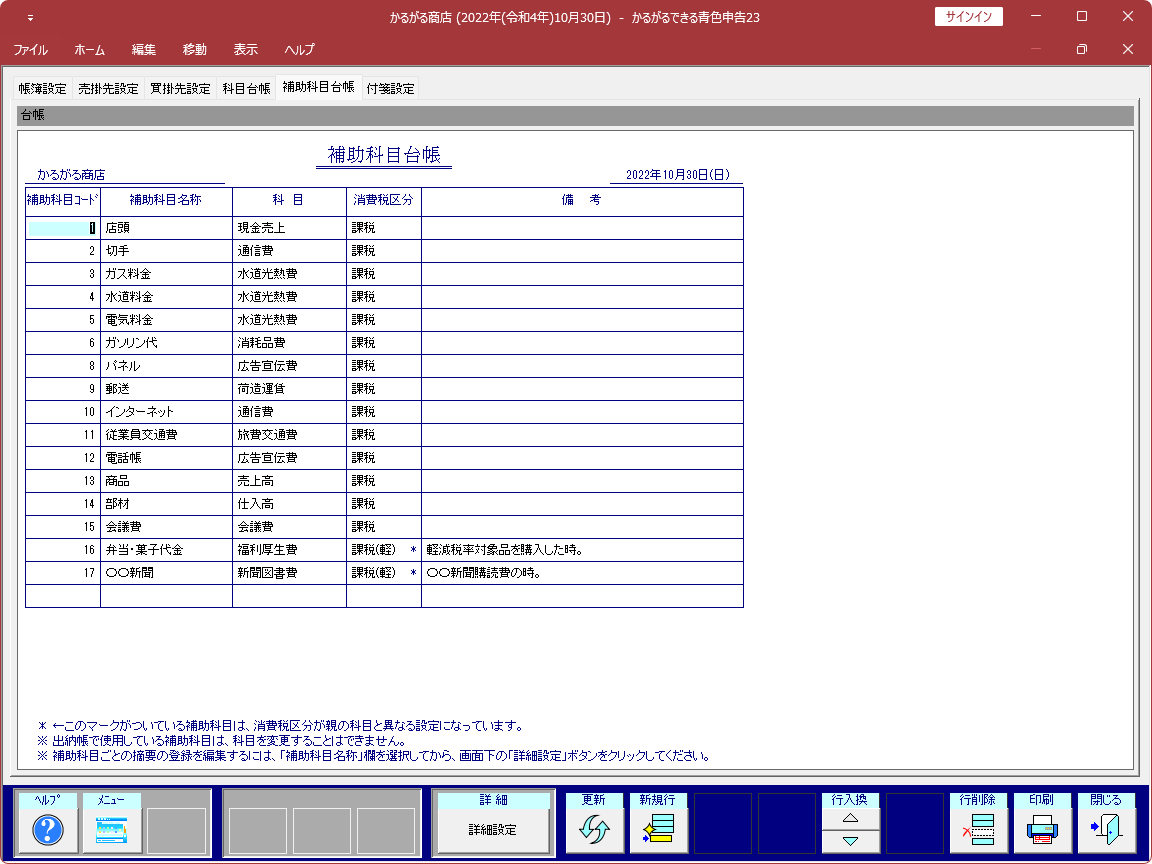Switch to the 買掛先設定 tab
Image resolution: width=1152 pixels, height=864 pixels.
(180, 88)
